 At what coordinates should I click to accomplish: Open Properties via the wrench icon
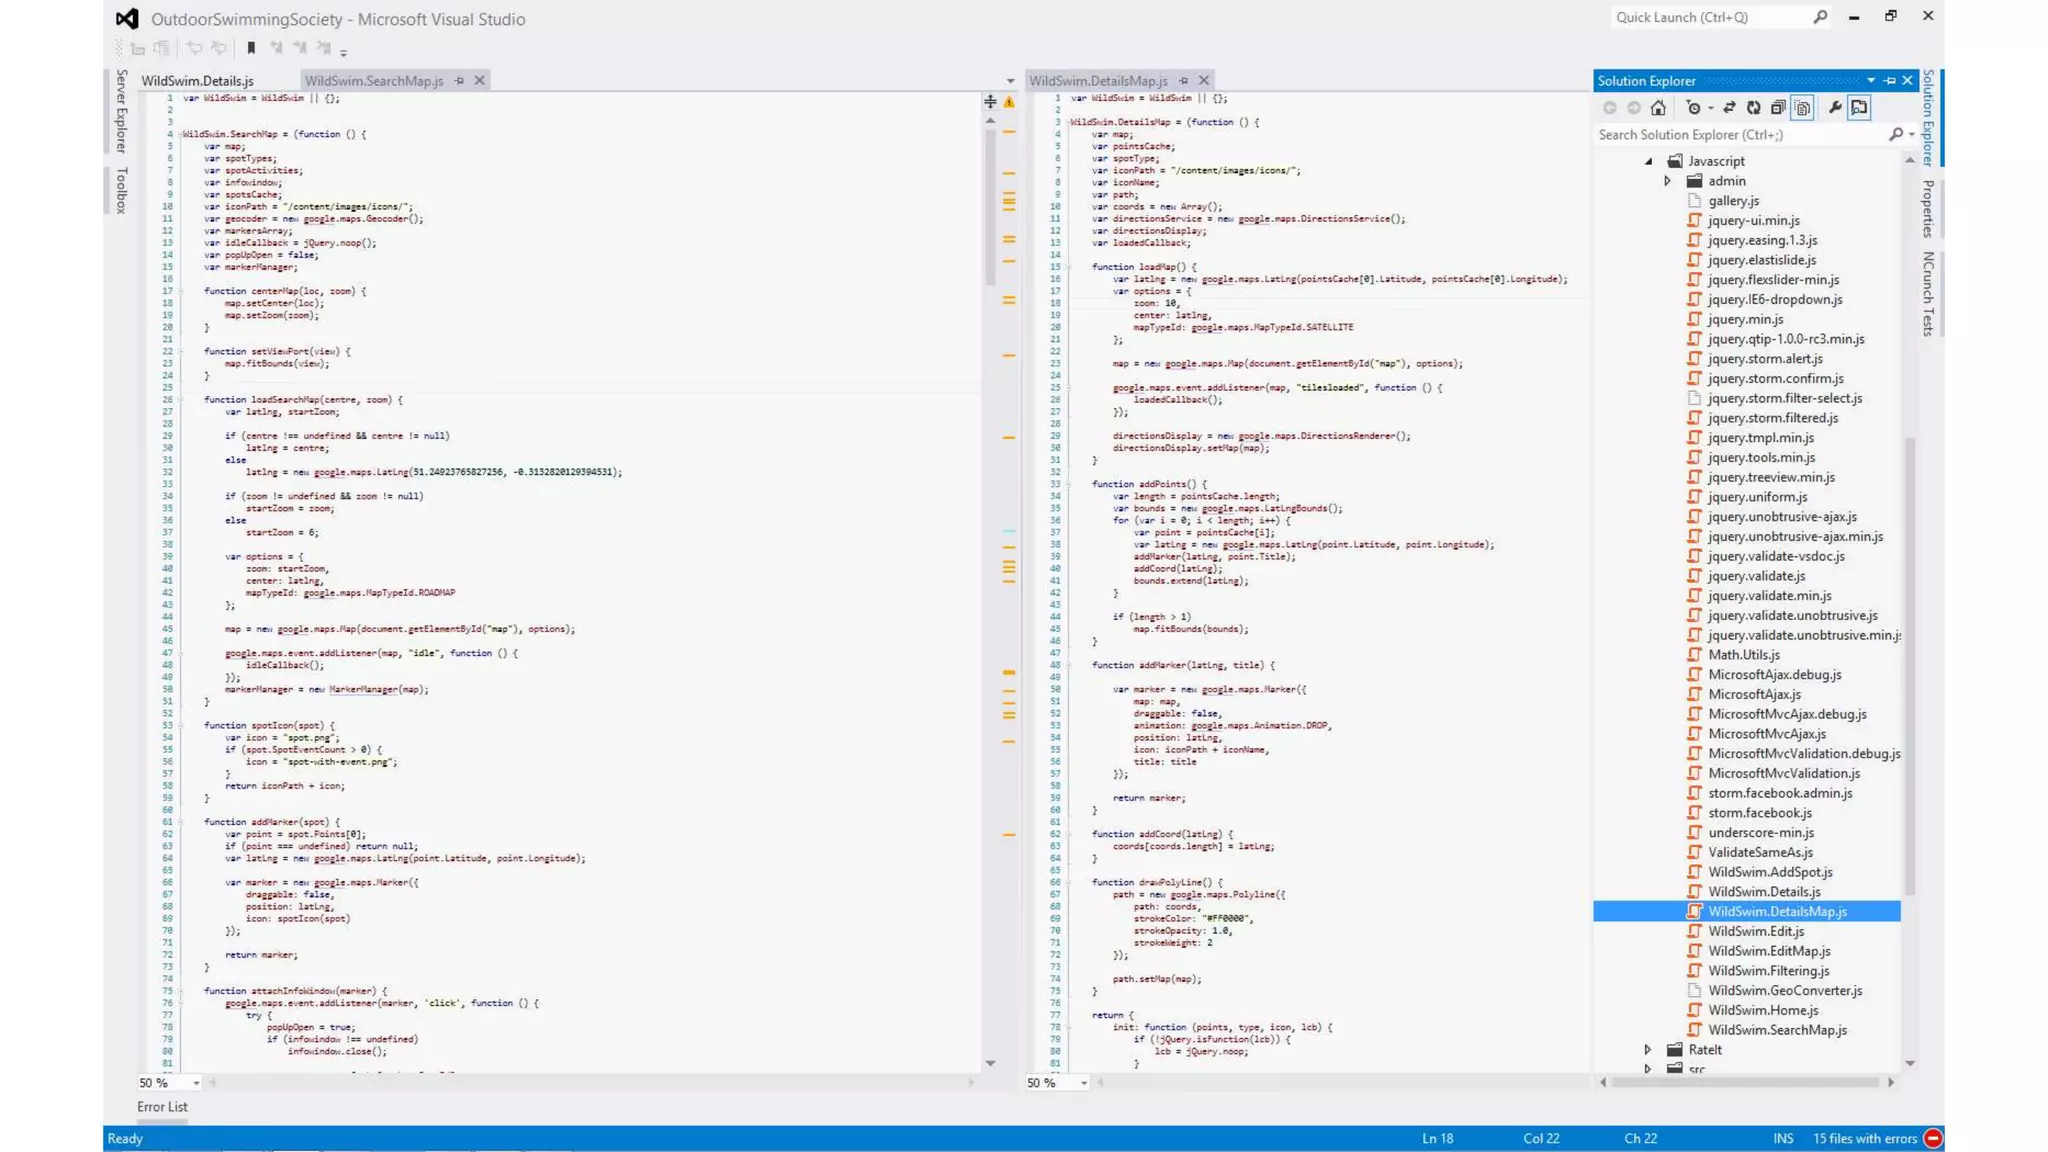(1835, 108)
